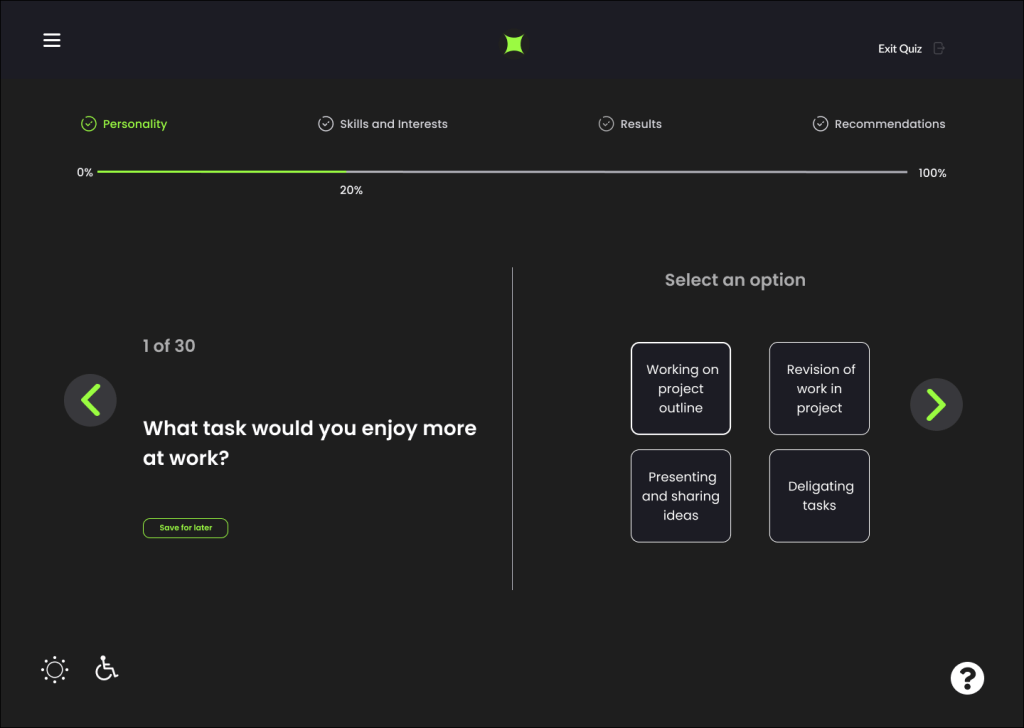Open the hamburger menu
The image size is (1024, 728).
52,40
